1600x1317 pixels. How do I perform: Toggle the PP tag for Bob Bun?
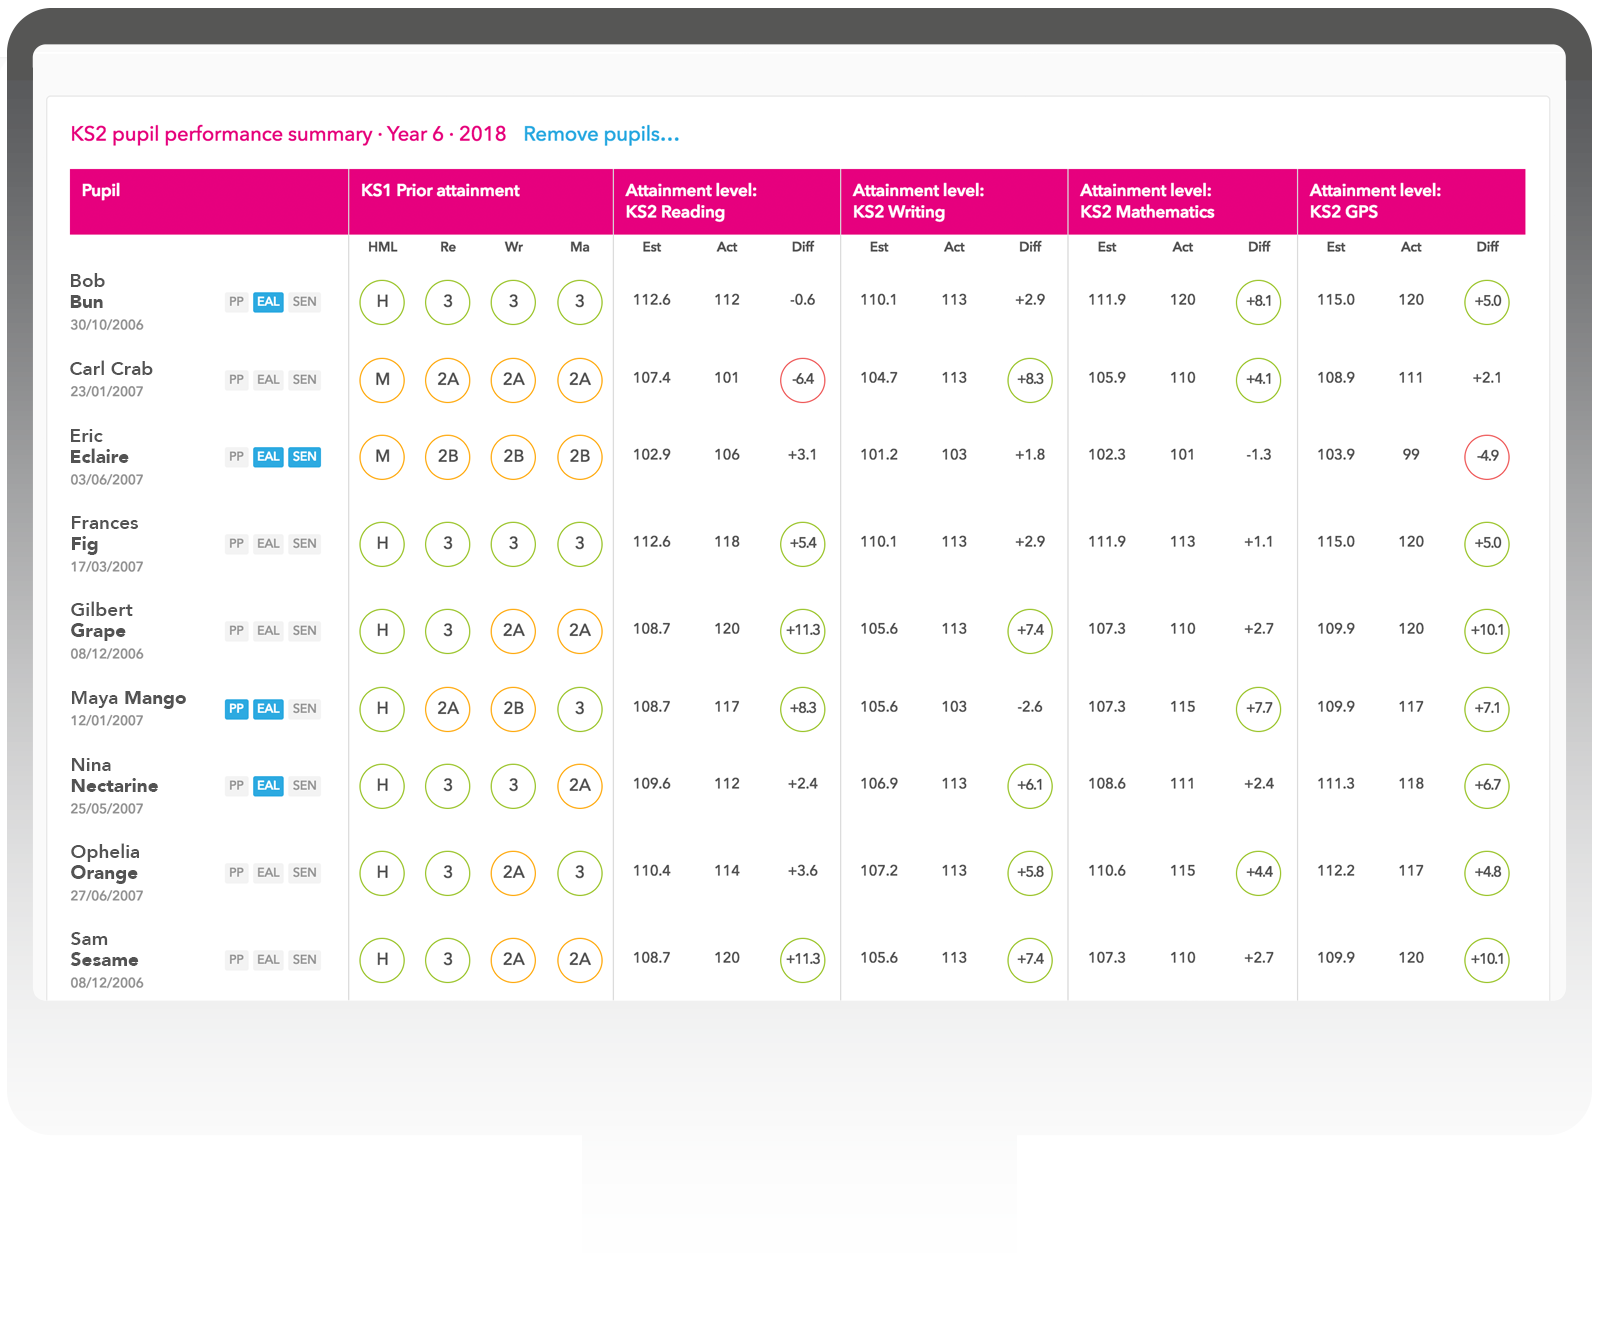coord(236,302)
